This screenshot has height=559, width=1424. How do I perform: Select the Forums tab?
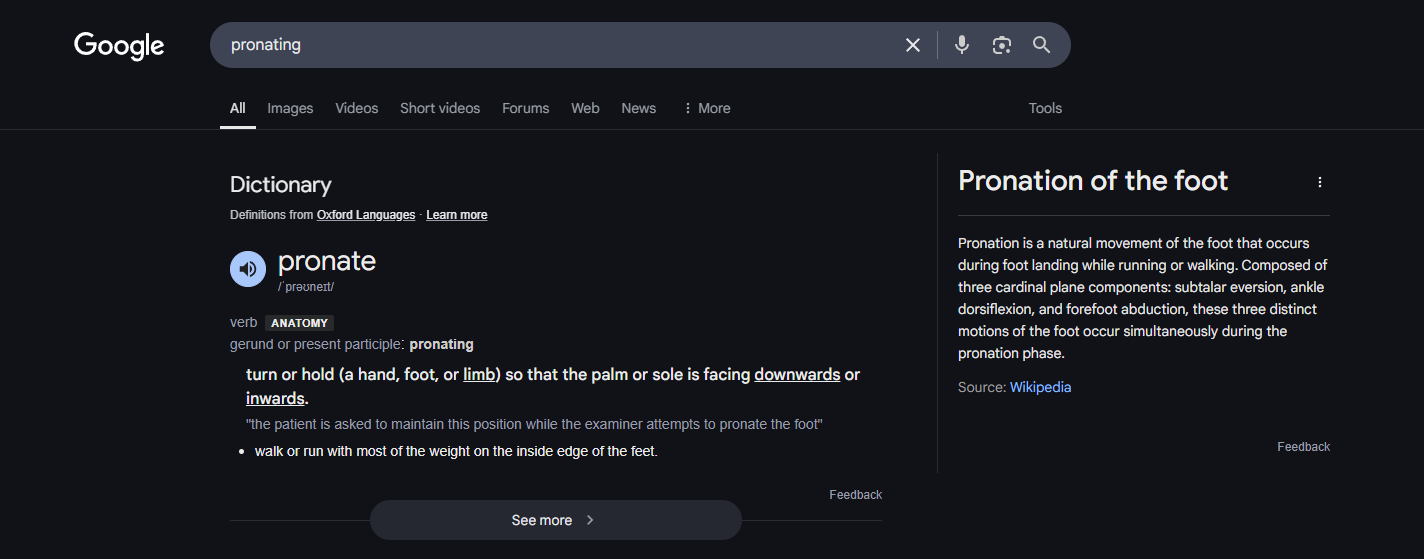[525, 108]
